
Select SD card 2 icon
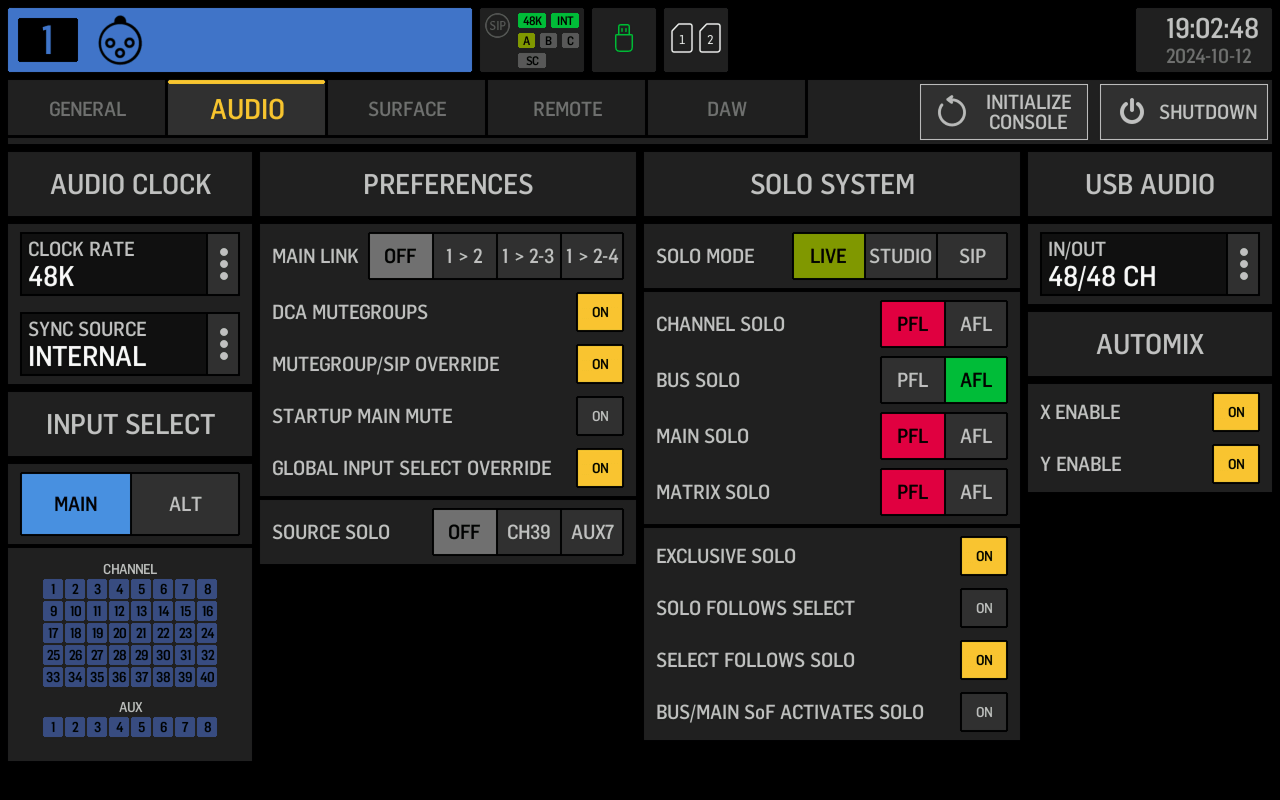[710, 40]
